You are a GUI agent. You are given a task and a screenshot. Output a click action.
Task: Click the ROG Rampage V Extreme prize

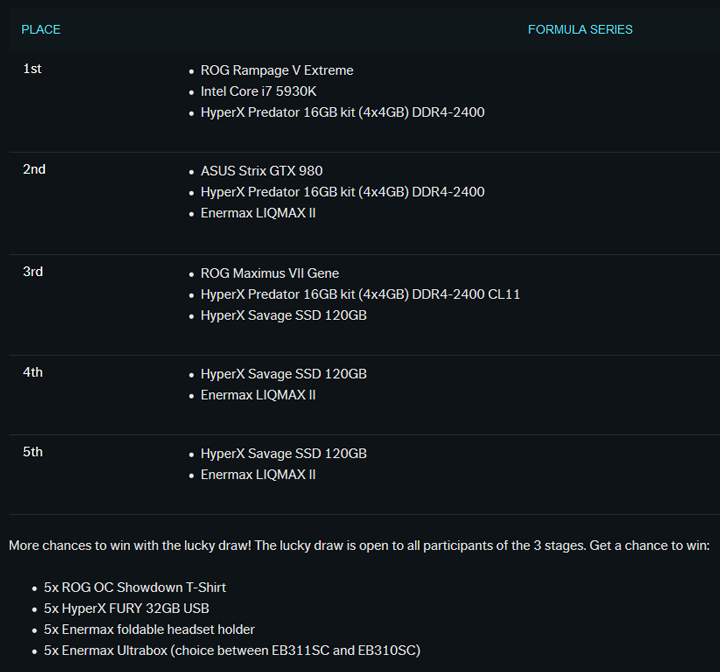(x=277, y=71)
